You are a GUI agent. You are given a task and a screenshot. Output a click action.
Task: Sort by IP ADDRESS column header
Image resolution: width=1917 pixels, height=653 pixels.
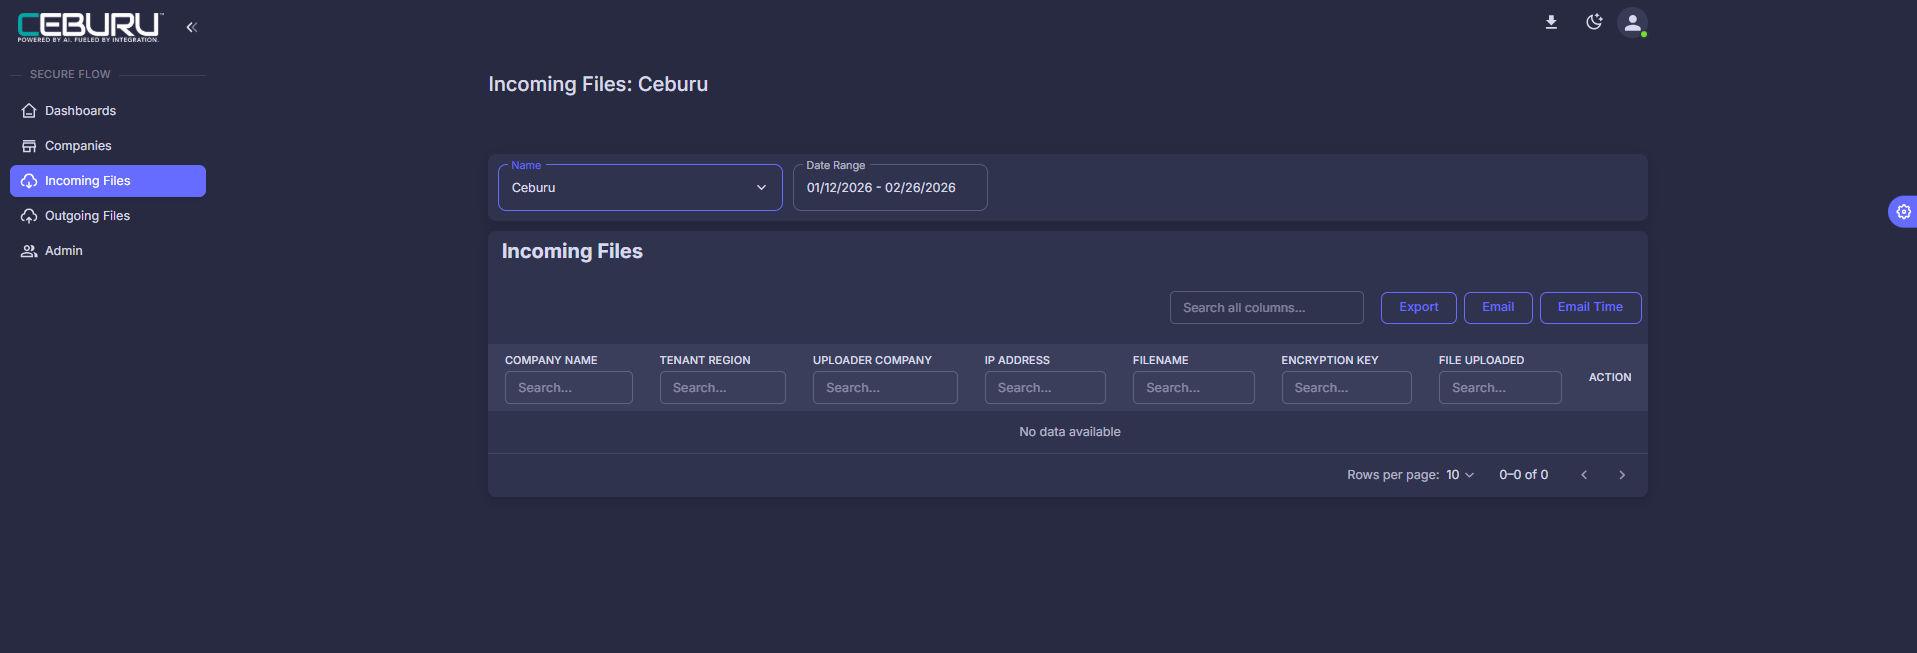coord(1017,360)
